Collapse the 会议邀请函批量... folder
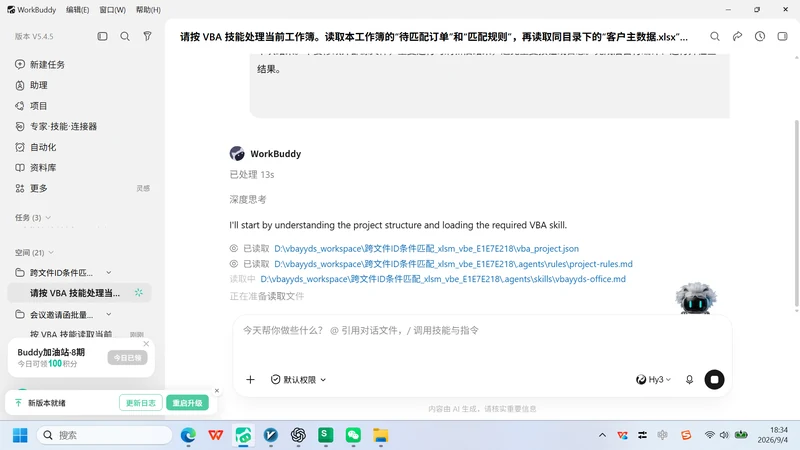The image size is (800, 450). click(x=109, y=314)
